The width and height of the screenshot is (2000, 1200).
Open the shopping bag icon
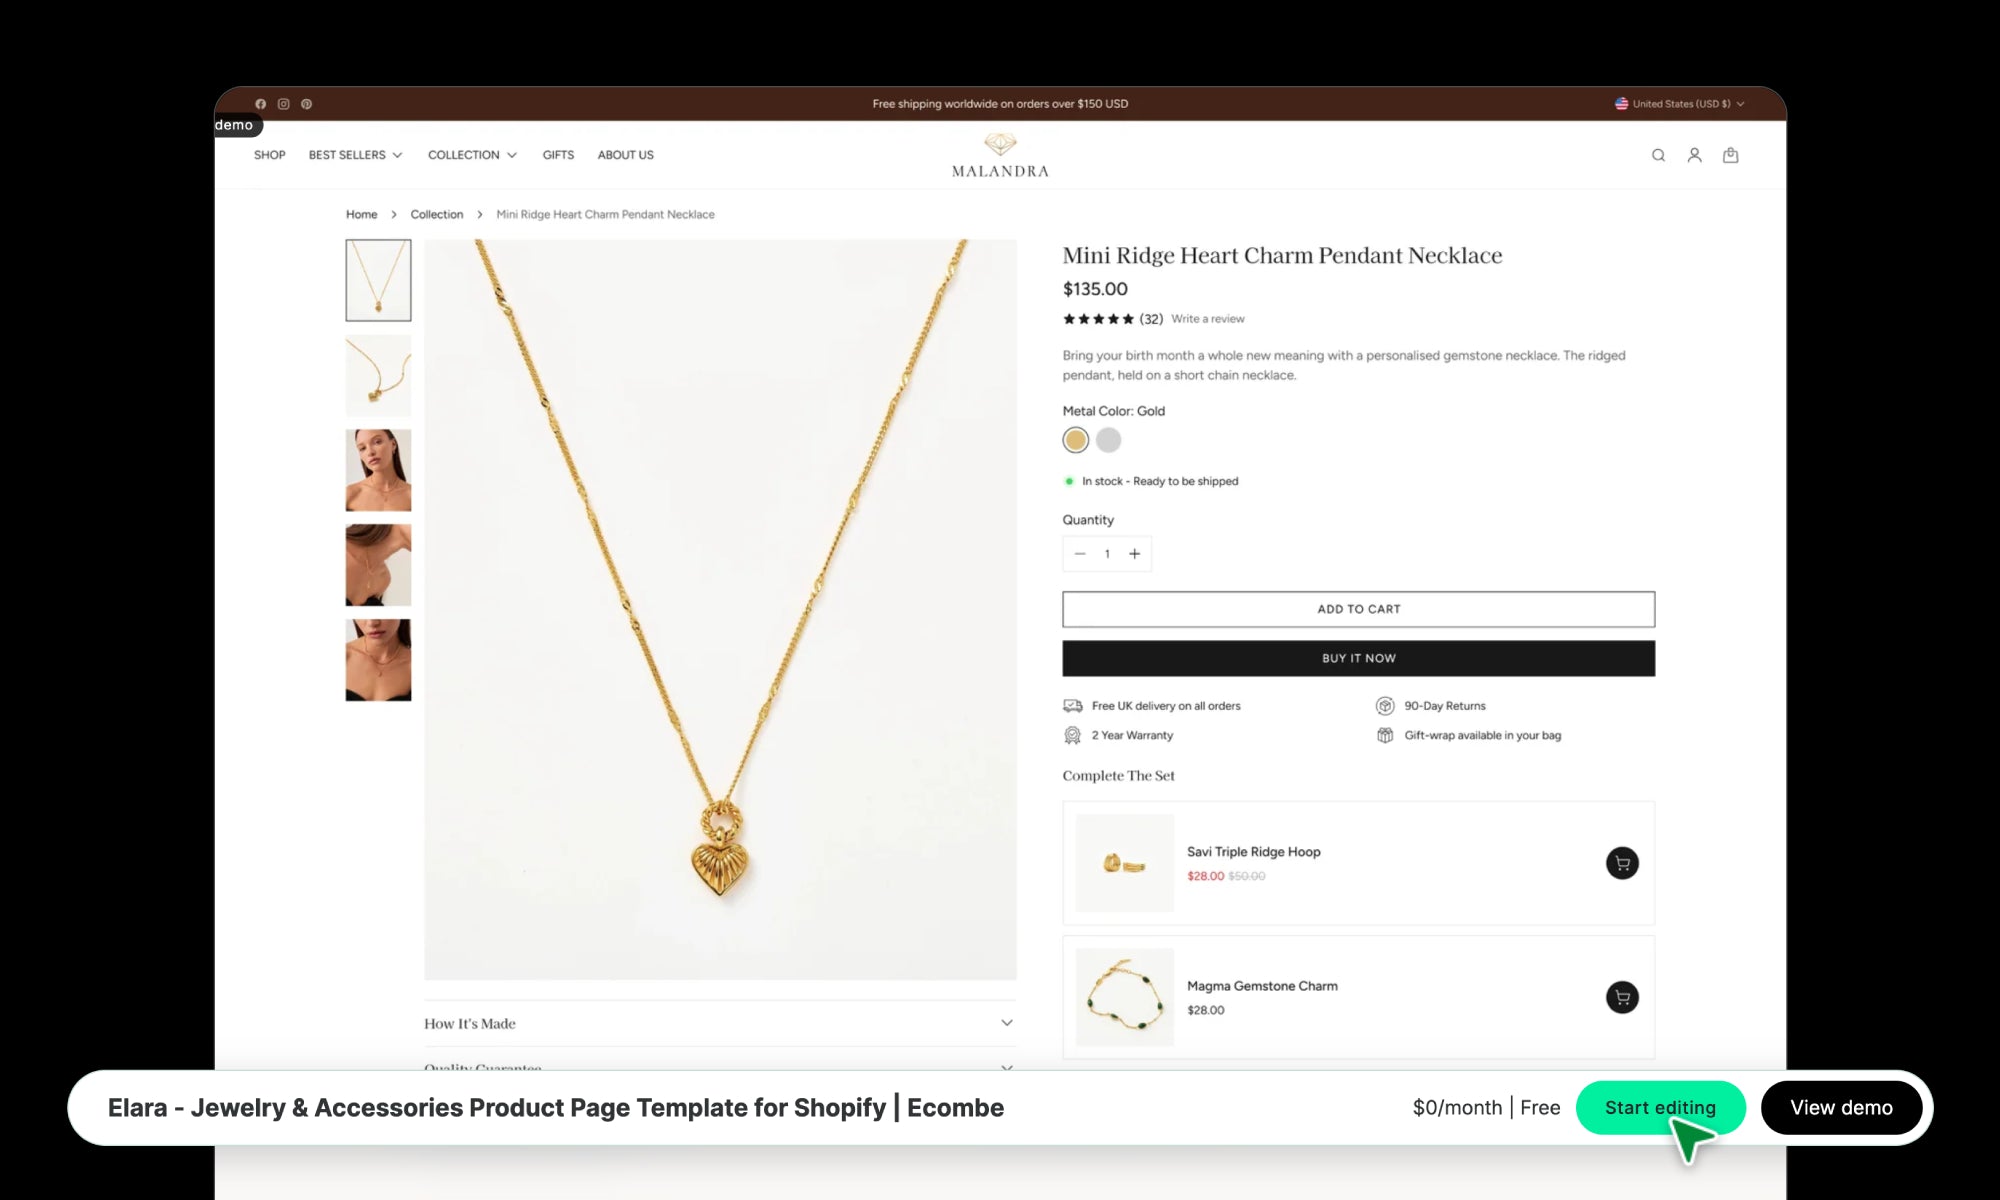click(x=1730, y=155)
